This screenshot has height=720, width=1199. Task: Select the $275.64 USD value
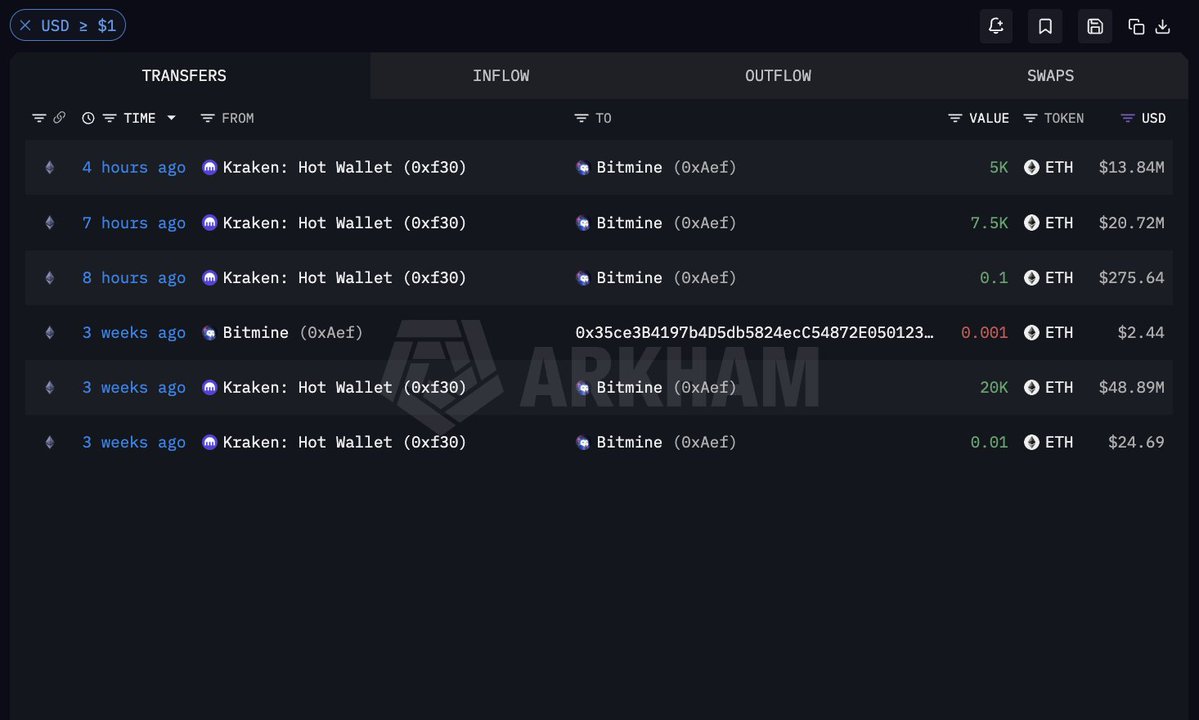pos(1131,277)
